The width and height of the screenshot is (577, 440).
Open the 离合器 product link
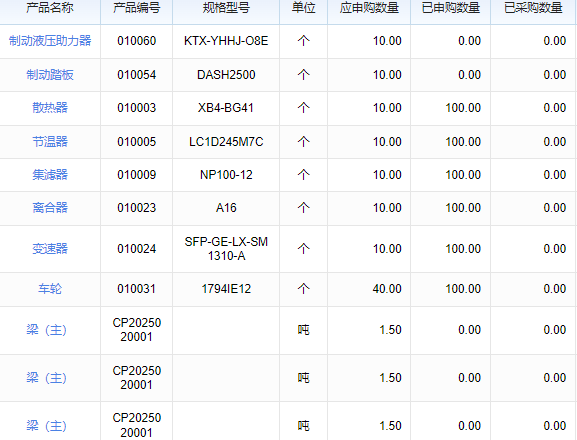[x=50, y=207]
